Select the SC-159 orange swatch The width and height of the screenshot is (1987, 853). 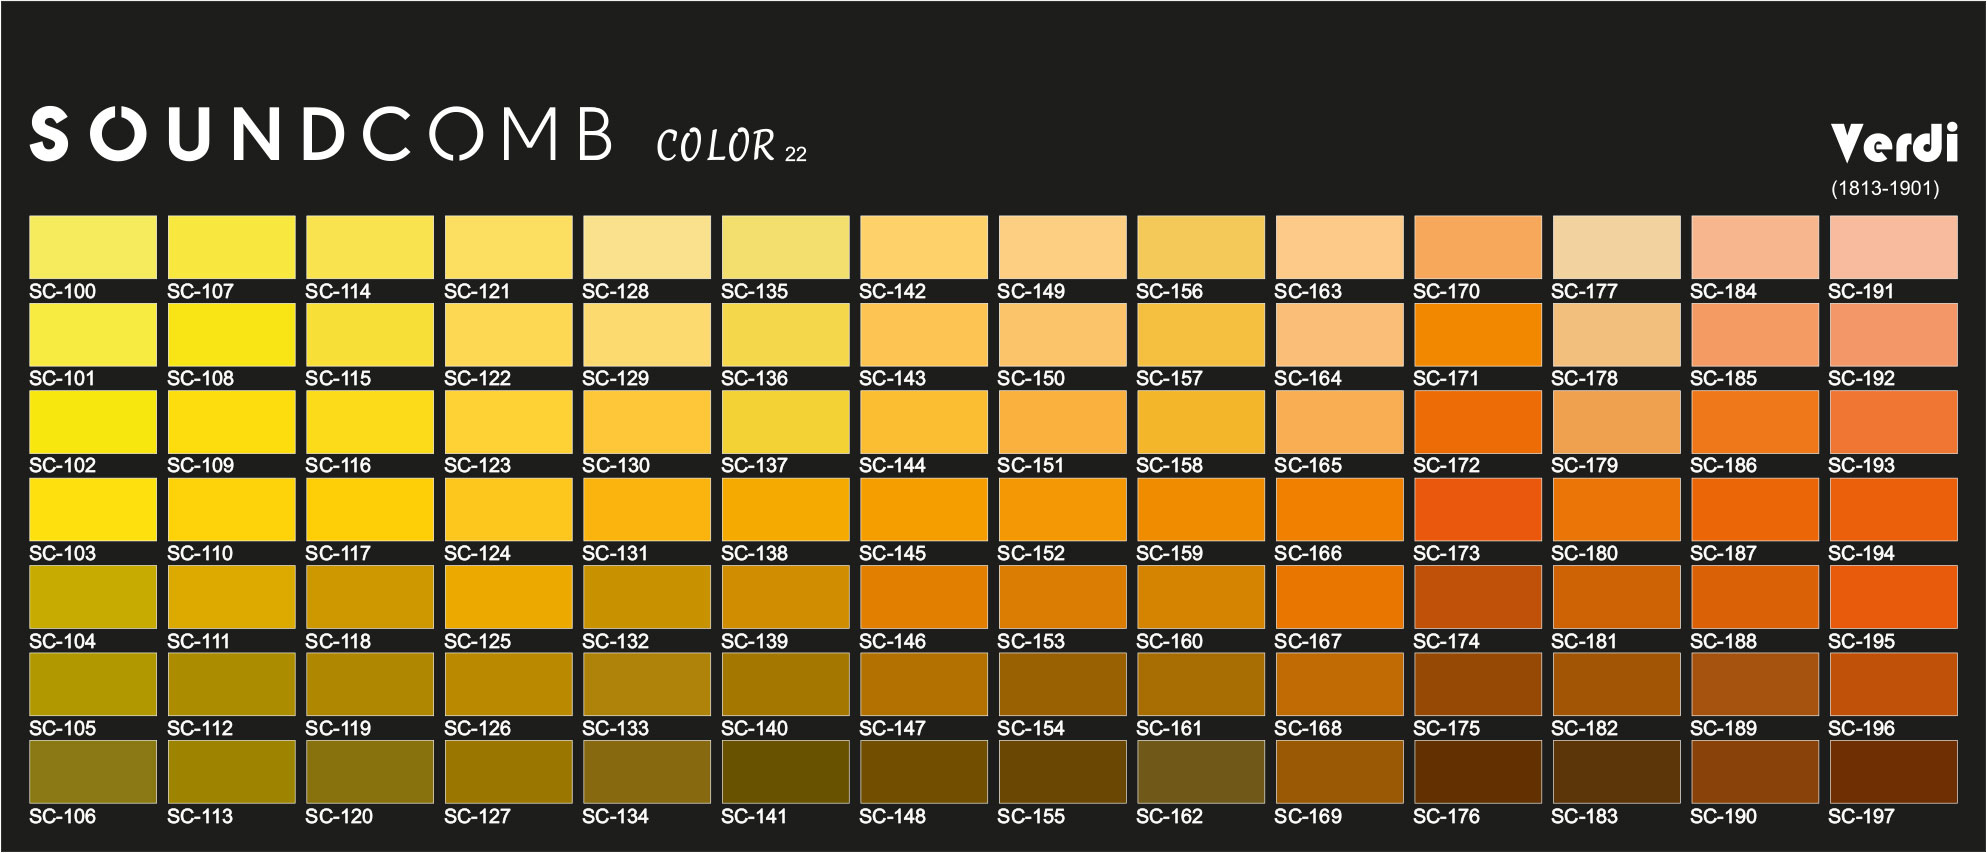click(x=1201, y=509)
